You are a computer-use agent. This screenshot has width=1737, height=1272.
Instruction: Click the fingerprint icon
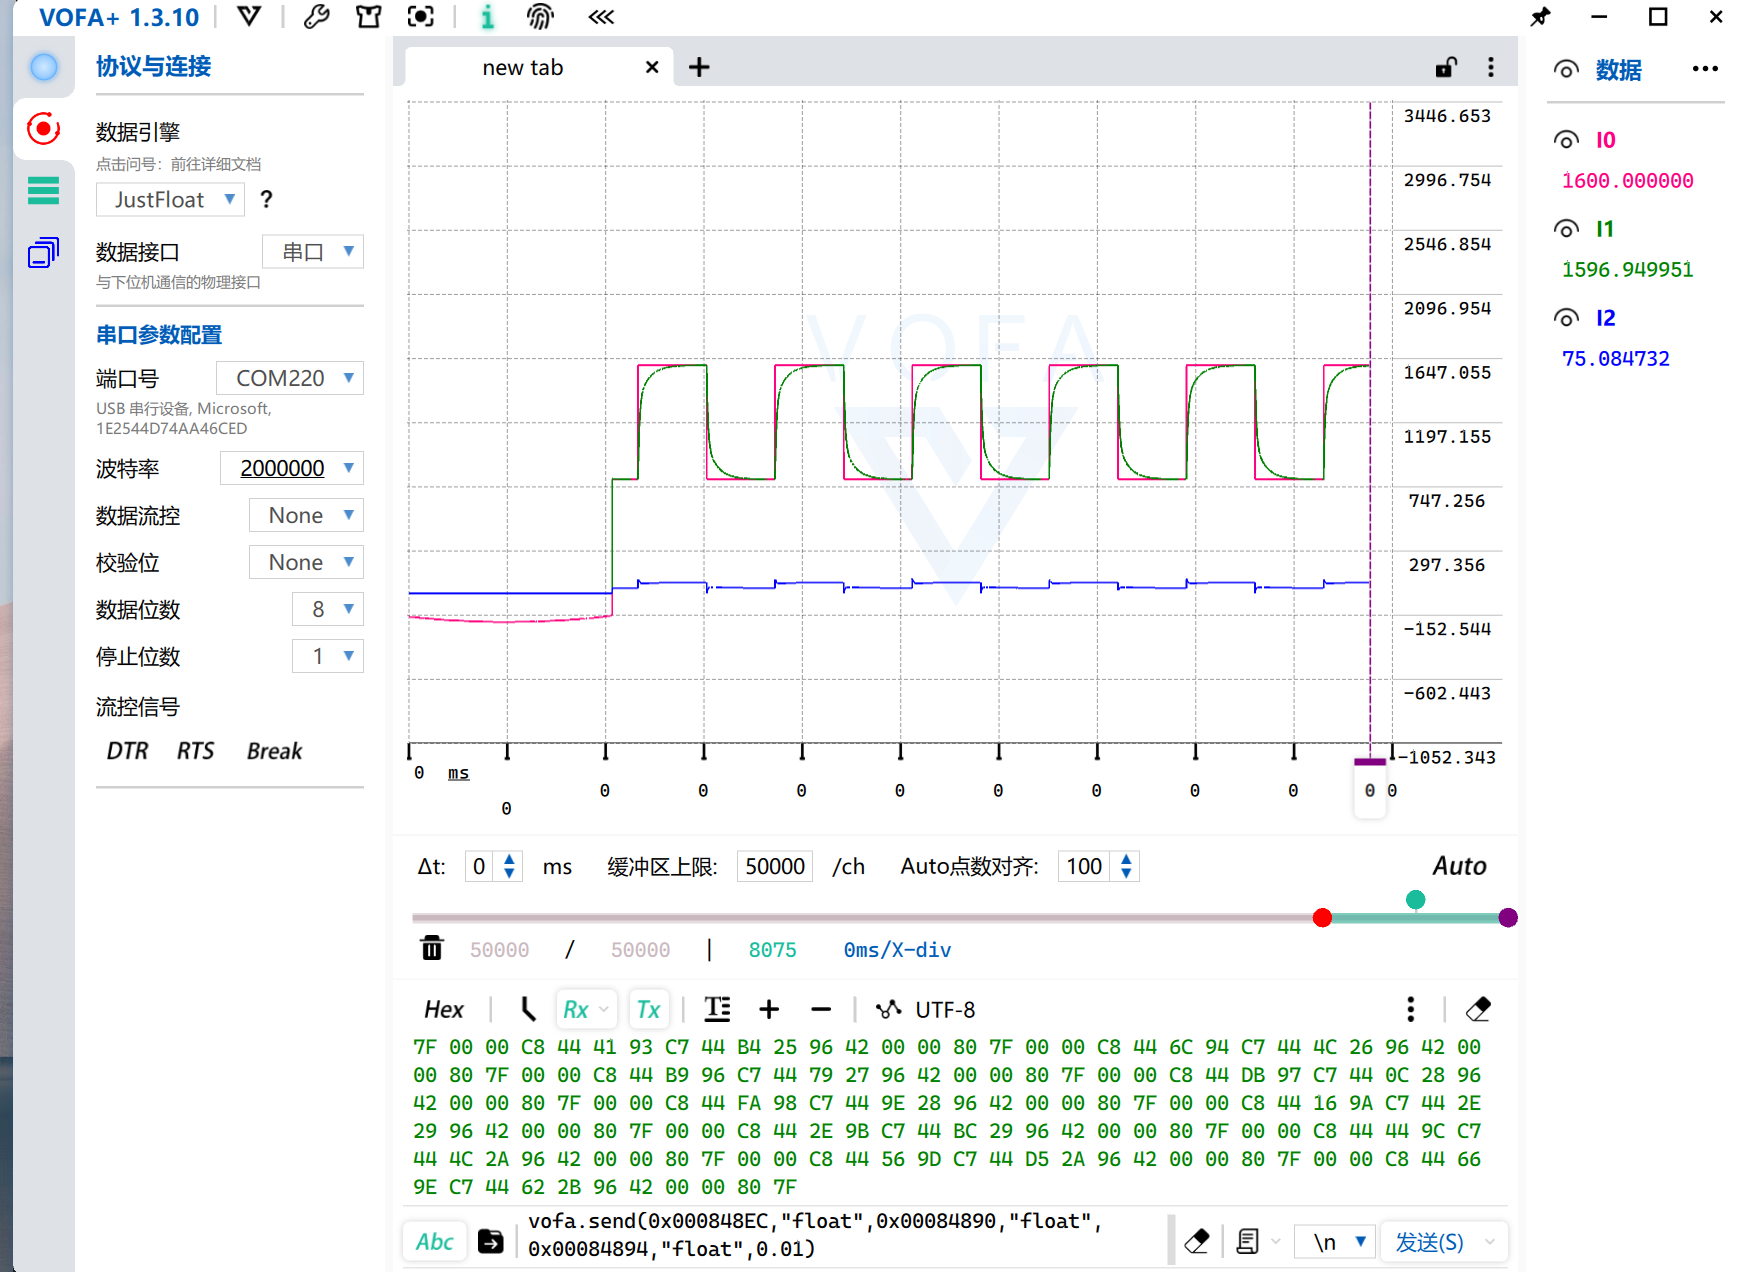point(540,17)
